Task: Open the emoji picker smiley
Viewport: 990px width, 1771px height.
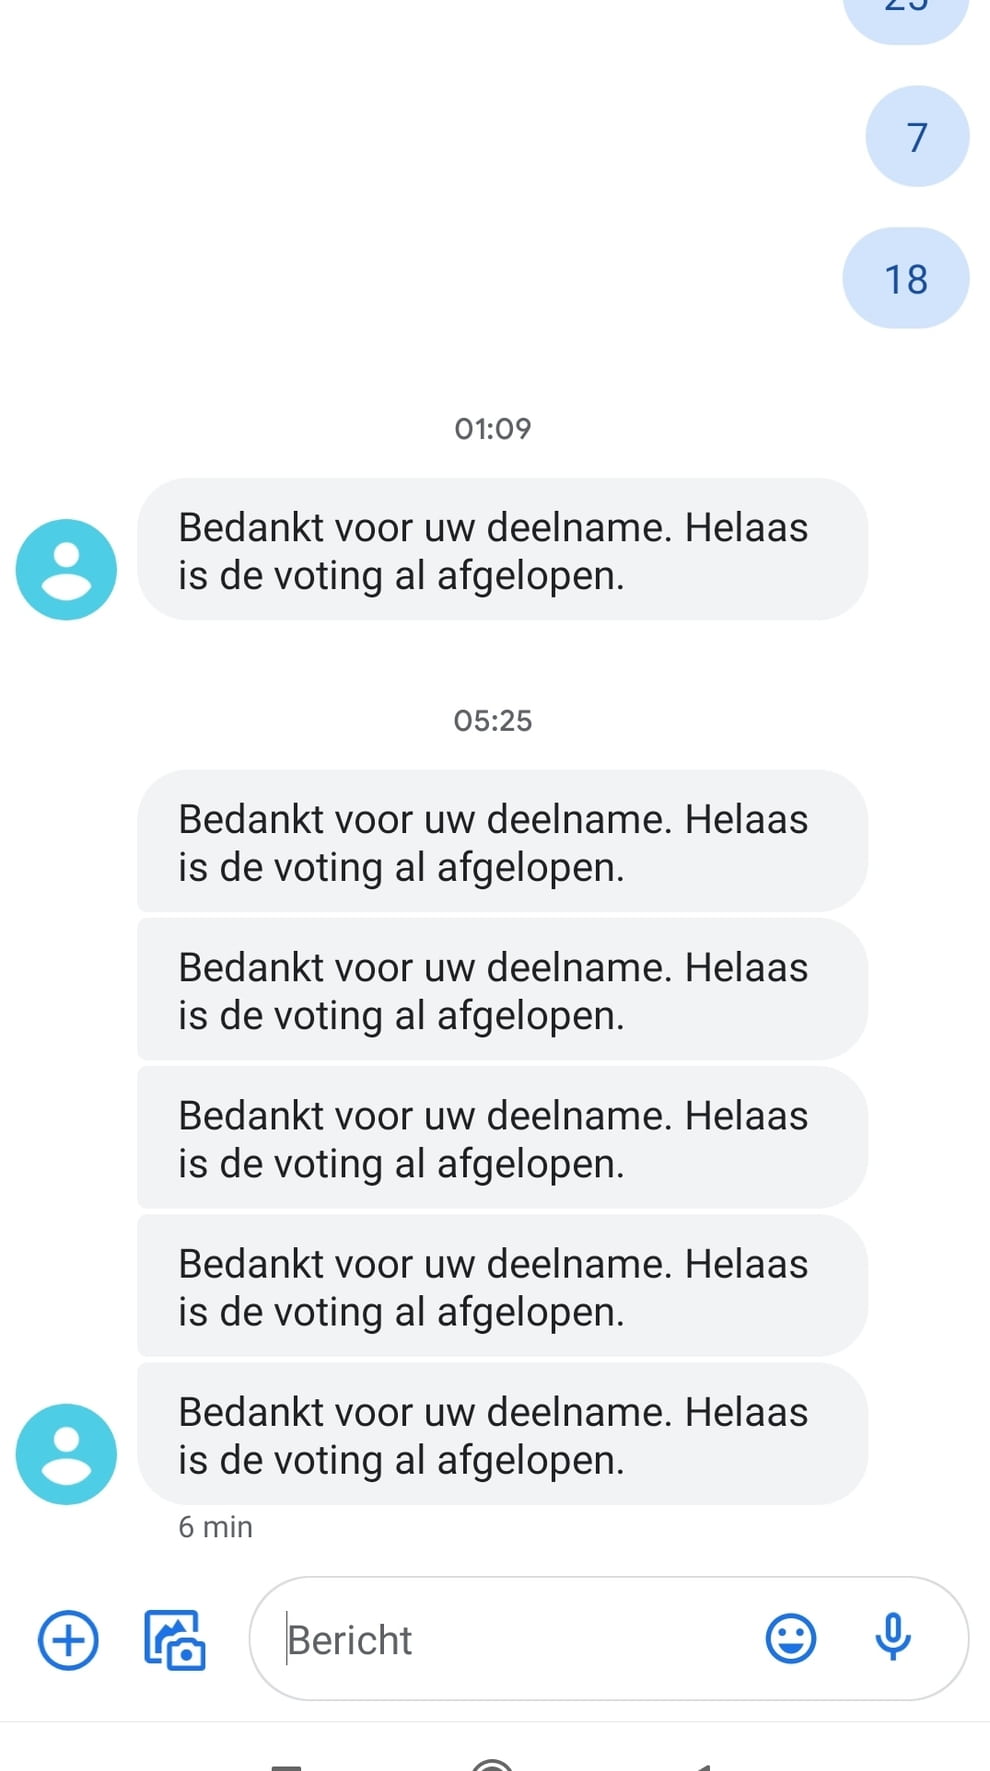Action: 790,1639
